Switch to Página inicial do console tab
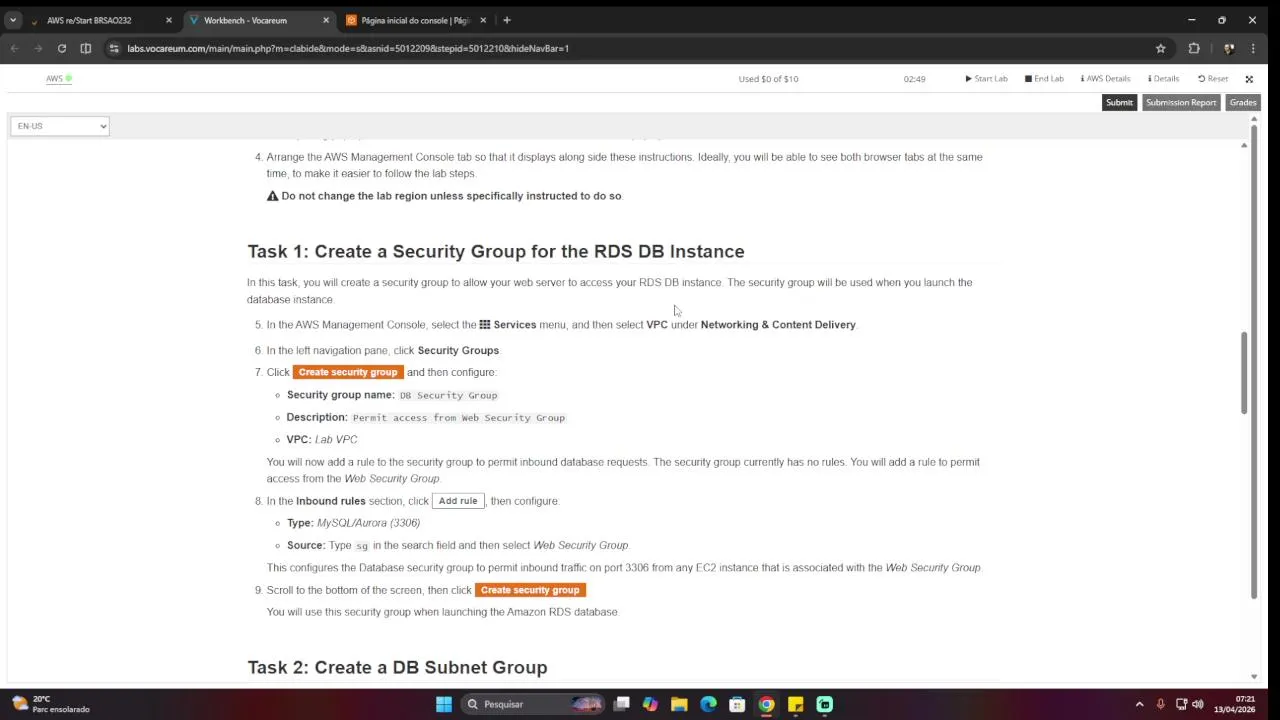The height and width of the screenshot is (720, 1280). 415,20
